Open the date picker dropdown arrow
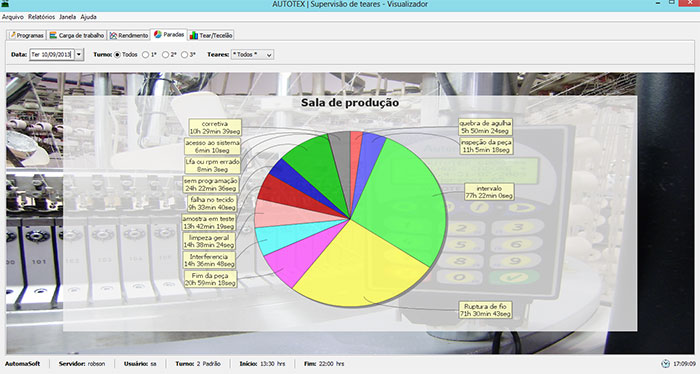700x374 pixels. coord(79,54)
